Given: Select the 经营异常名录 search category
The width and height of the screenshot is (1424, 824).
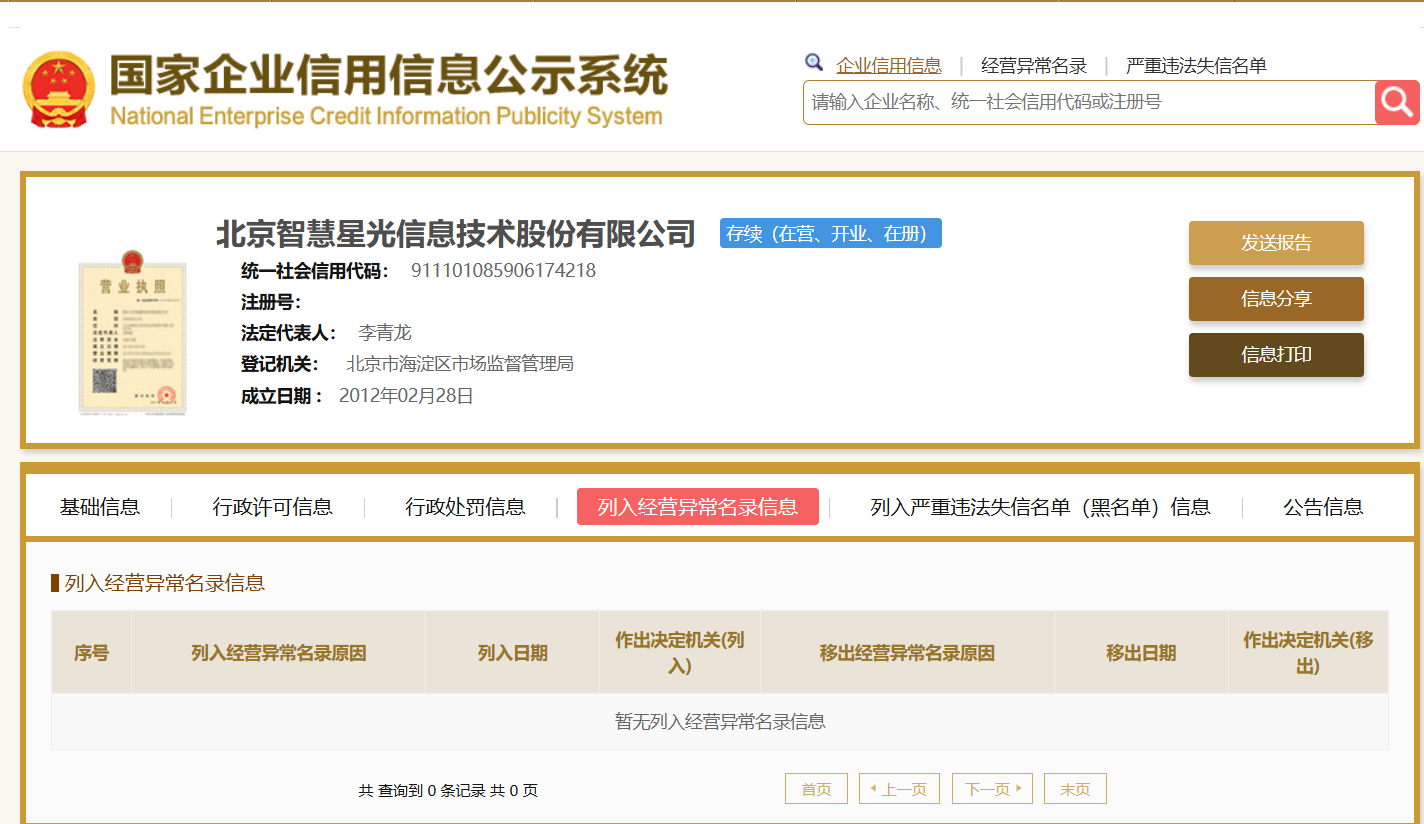Looking at the screenshot, I should coord(1033,66).
